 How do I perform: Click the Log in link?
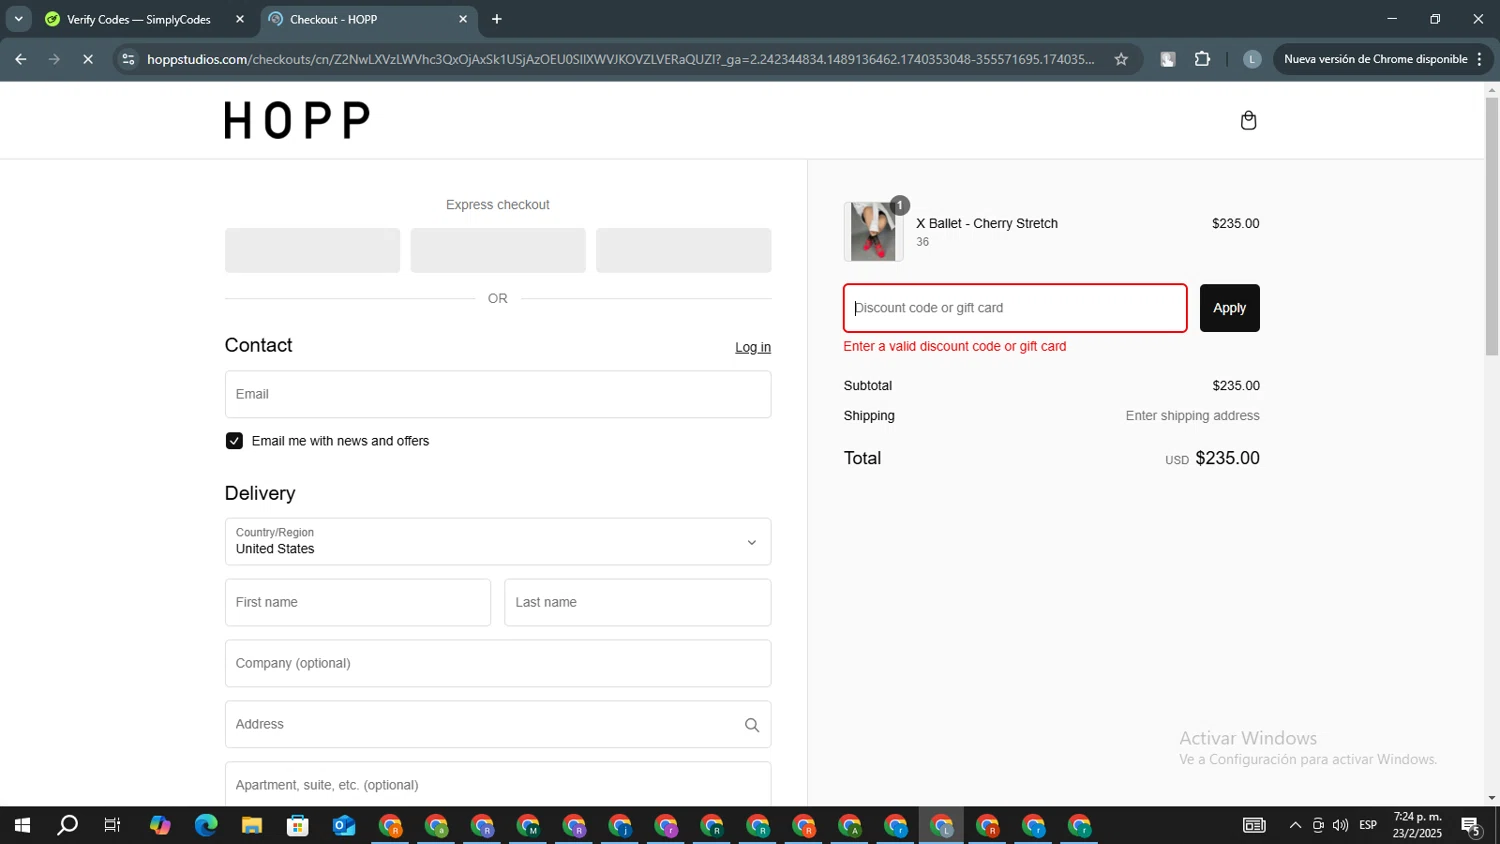(753, 347)
